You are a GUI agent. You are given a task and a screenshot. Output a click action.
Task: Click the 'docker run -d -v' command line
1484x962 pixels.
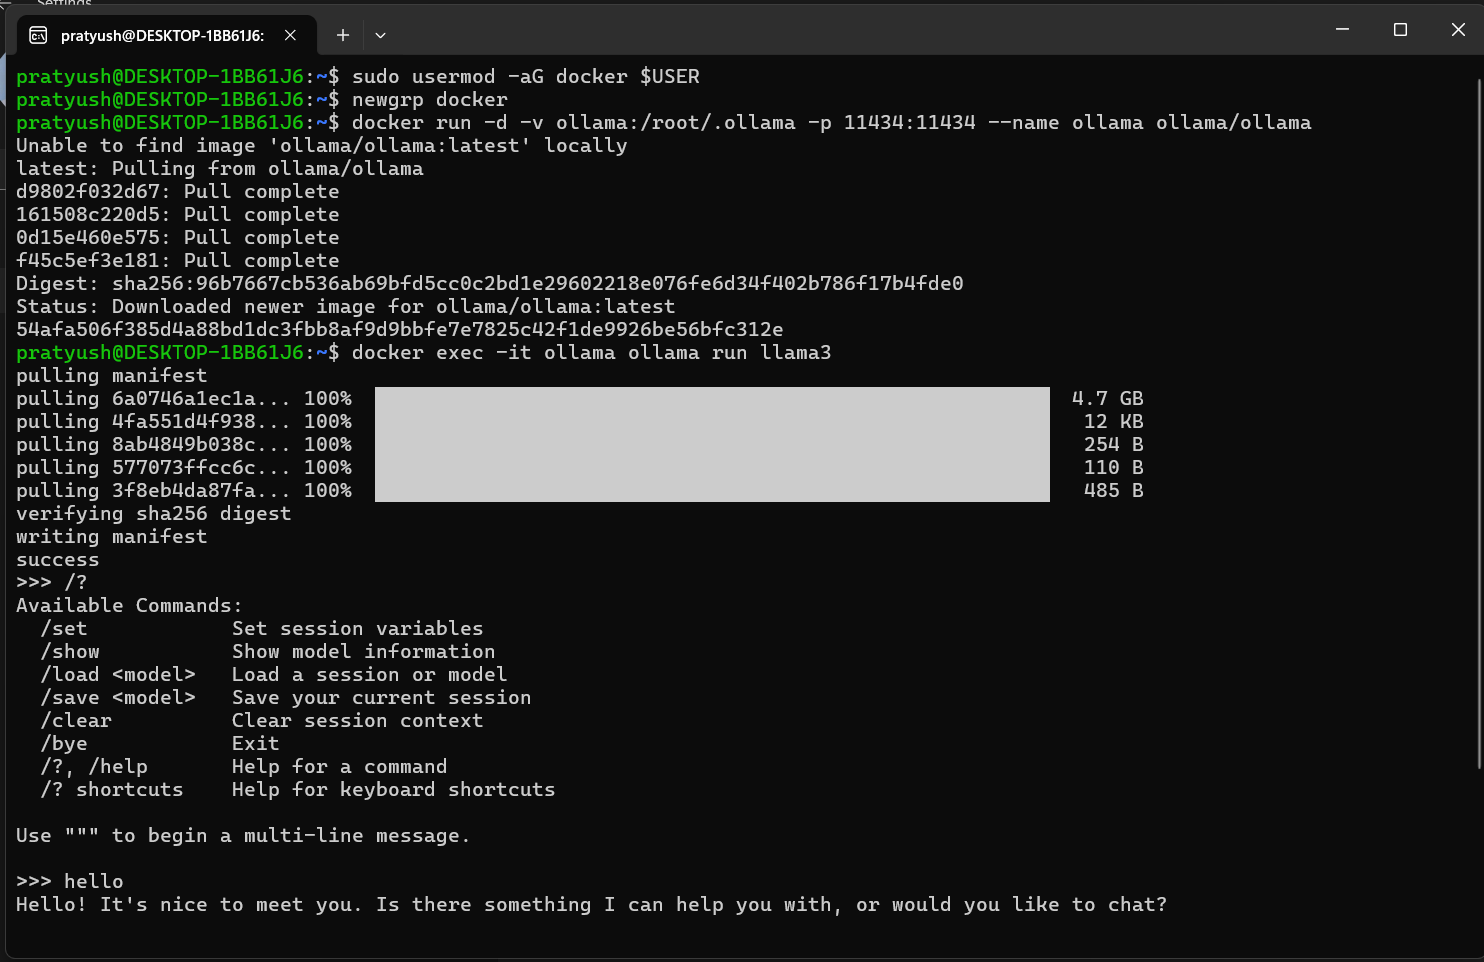(x=831, y=123)
